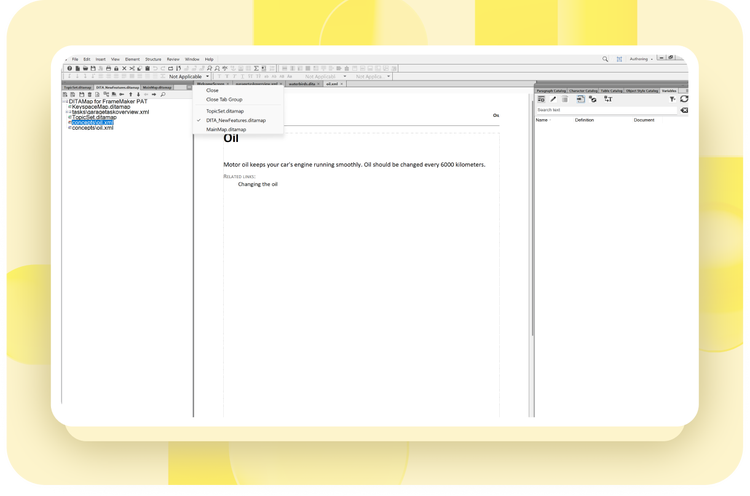Open the Changing the oil related link
Screen dimensions: 750x496
click(258, 184)
